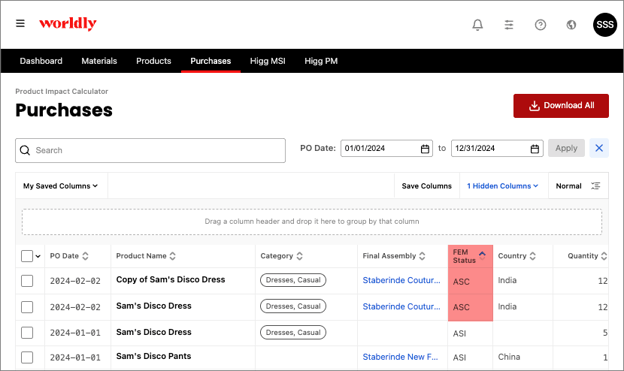Open Staberinde Coutur link in second row

pyautogui.click(x=401, y=307)
